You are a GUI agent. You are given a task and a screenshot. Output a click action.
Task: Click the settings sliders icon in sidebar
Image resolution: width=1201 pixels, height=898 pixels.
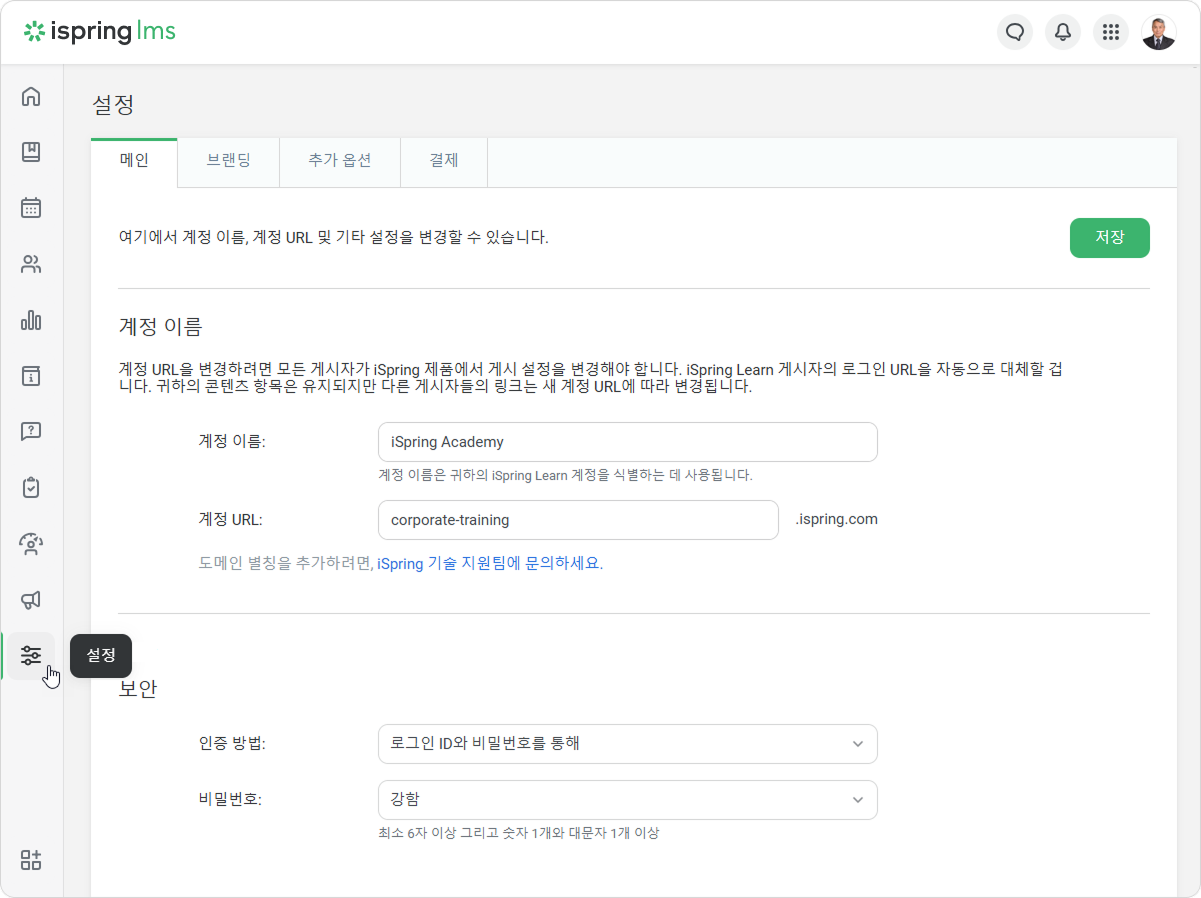point(31,656)
